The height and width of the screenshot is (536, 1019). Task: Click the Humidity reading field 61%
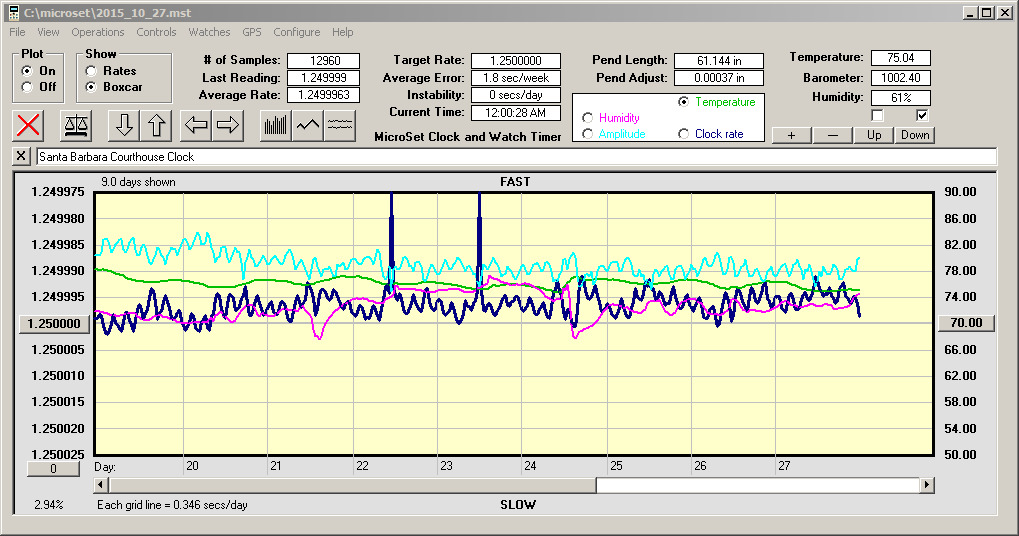click(x=901, y=97)
